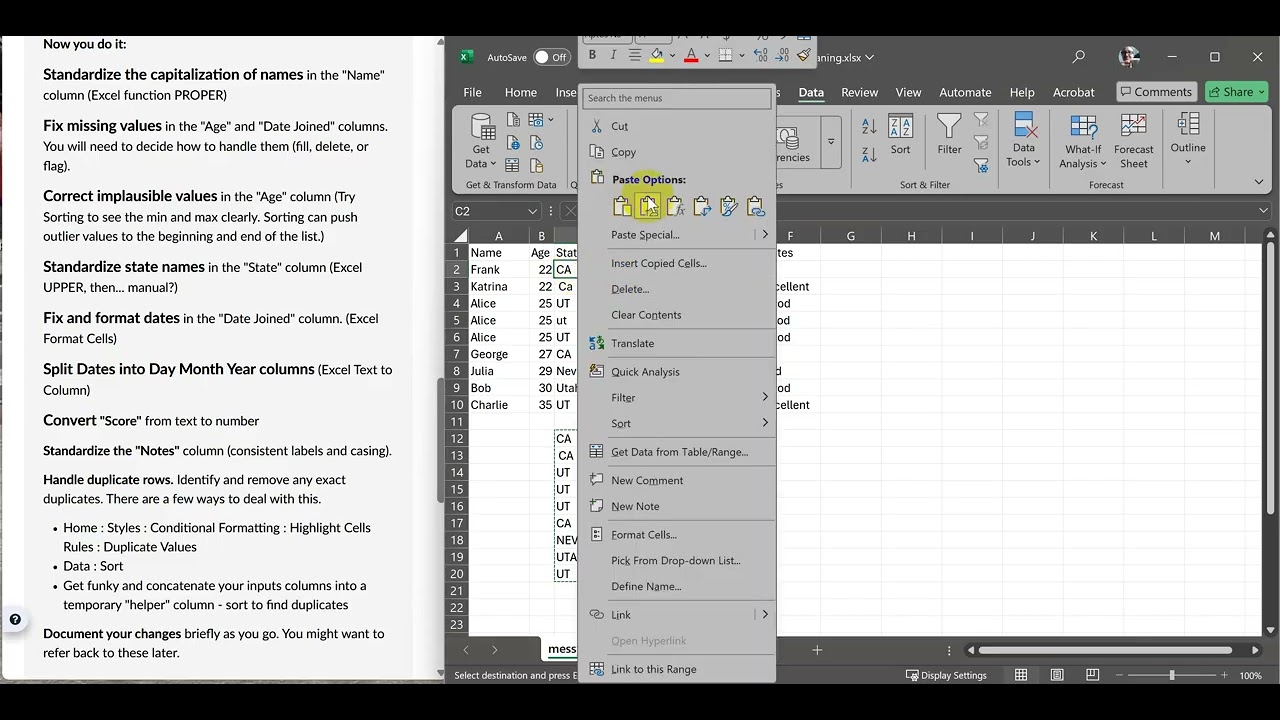
Task: Open the Sort dialog button
Action: click(900, 136)
